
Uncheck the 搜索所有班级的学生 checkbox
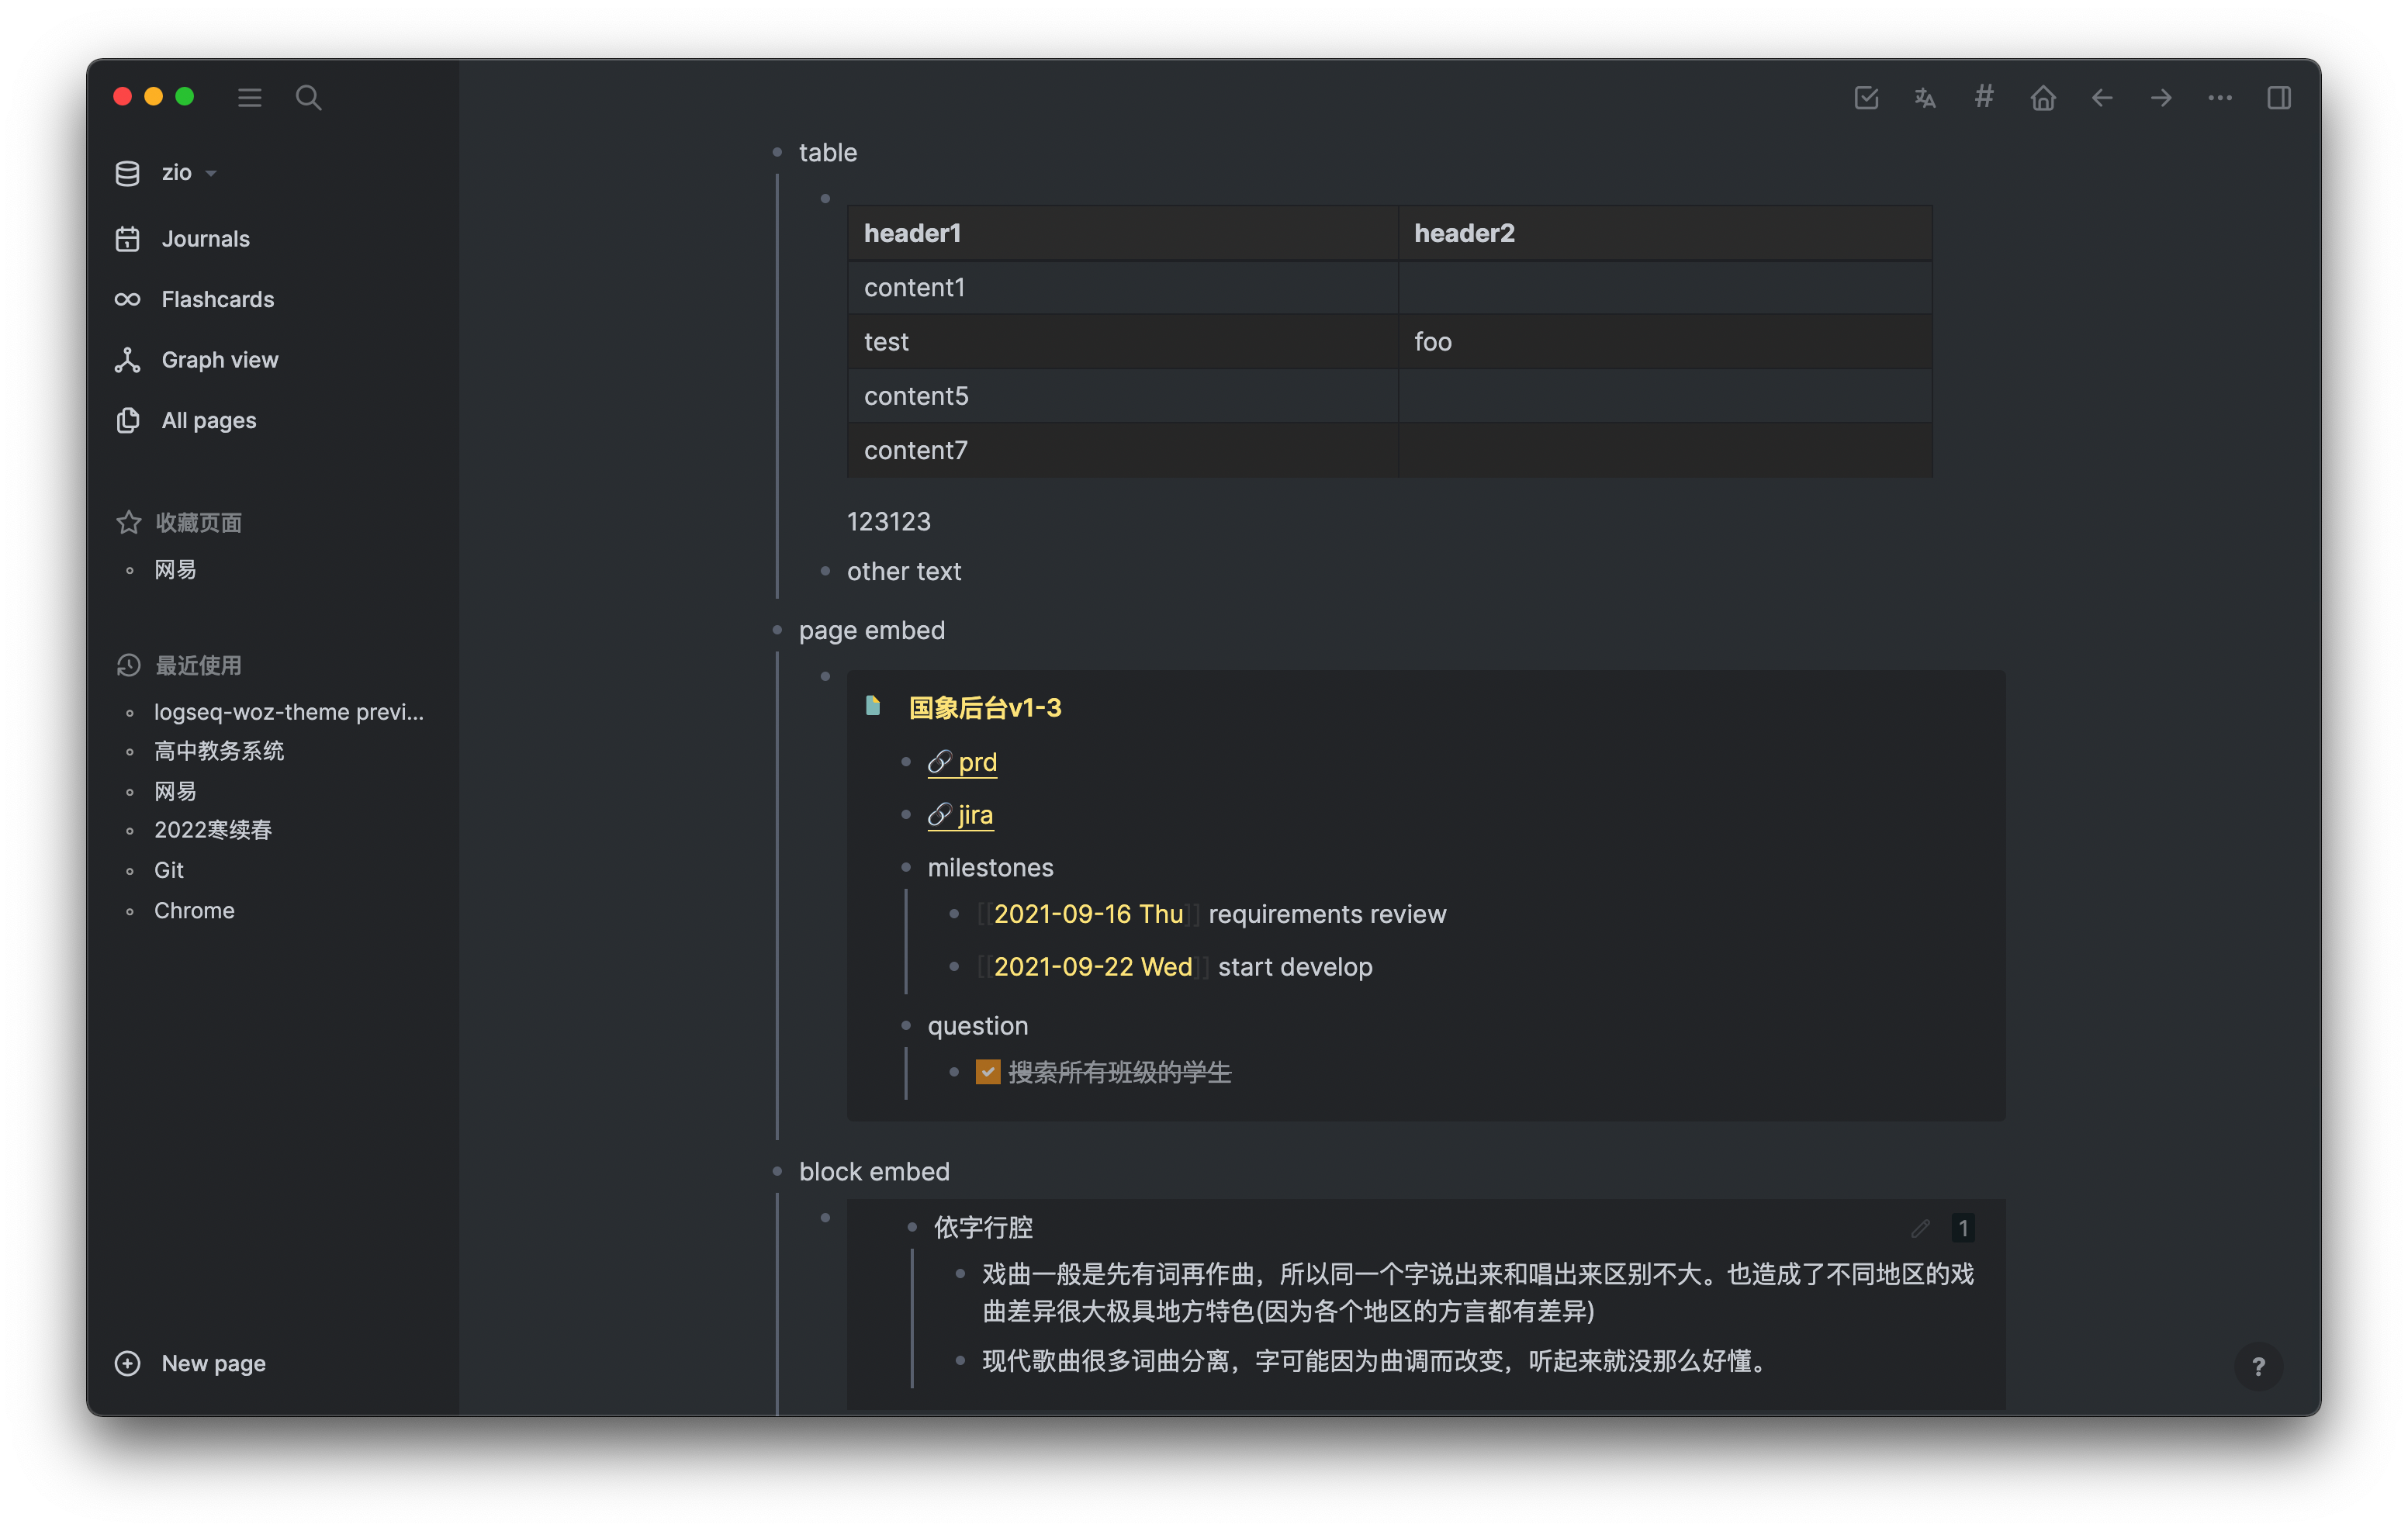[988, 1072]
